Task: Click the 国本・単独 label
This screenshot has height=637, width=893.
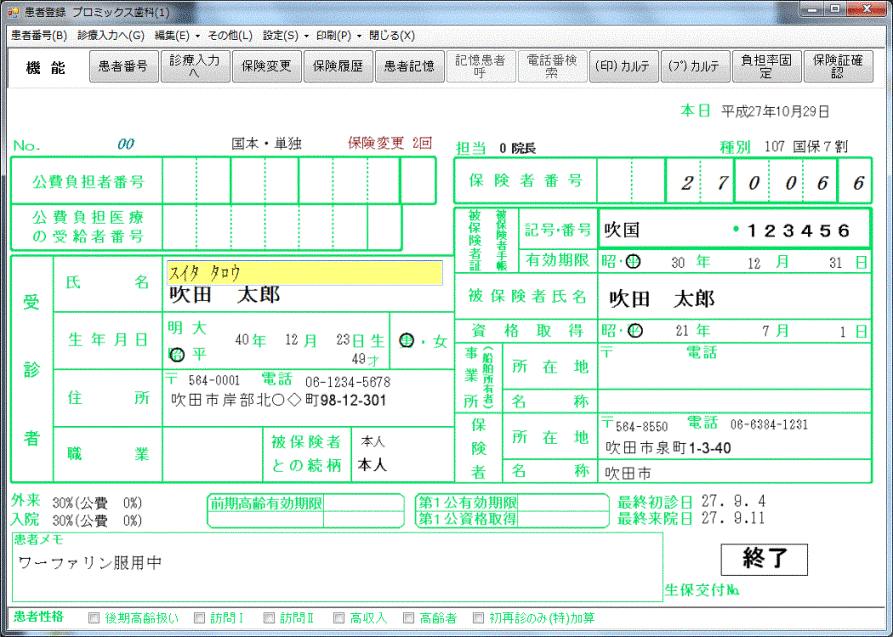Action: point(267,144)
